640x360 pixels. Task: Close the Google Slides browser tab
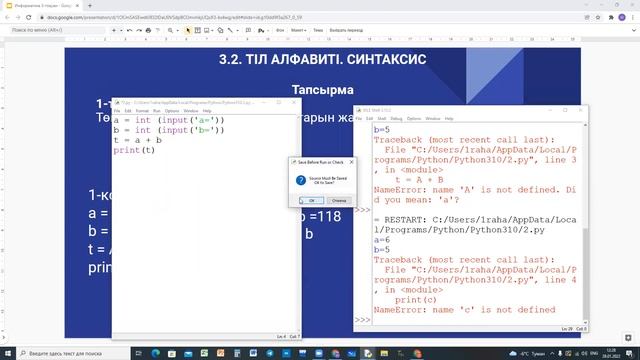77,6
